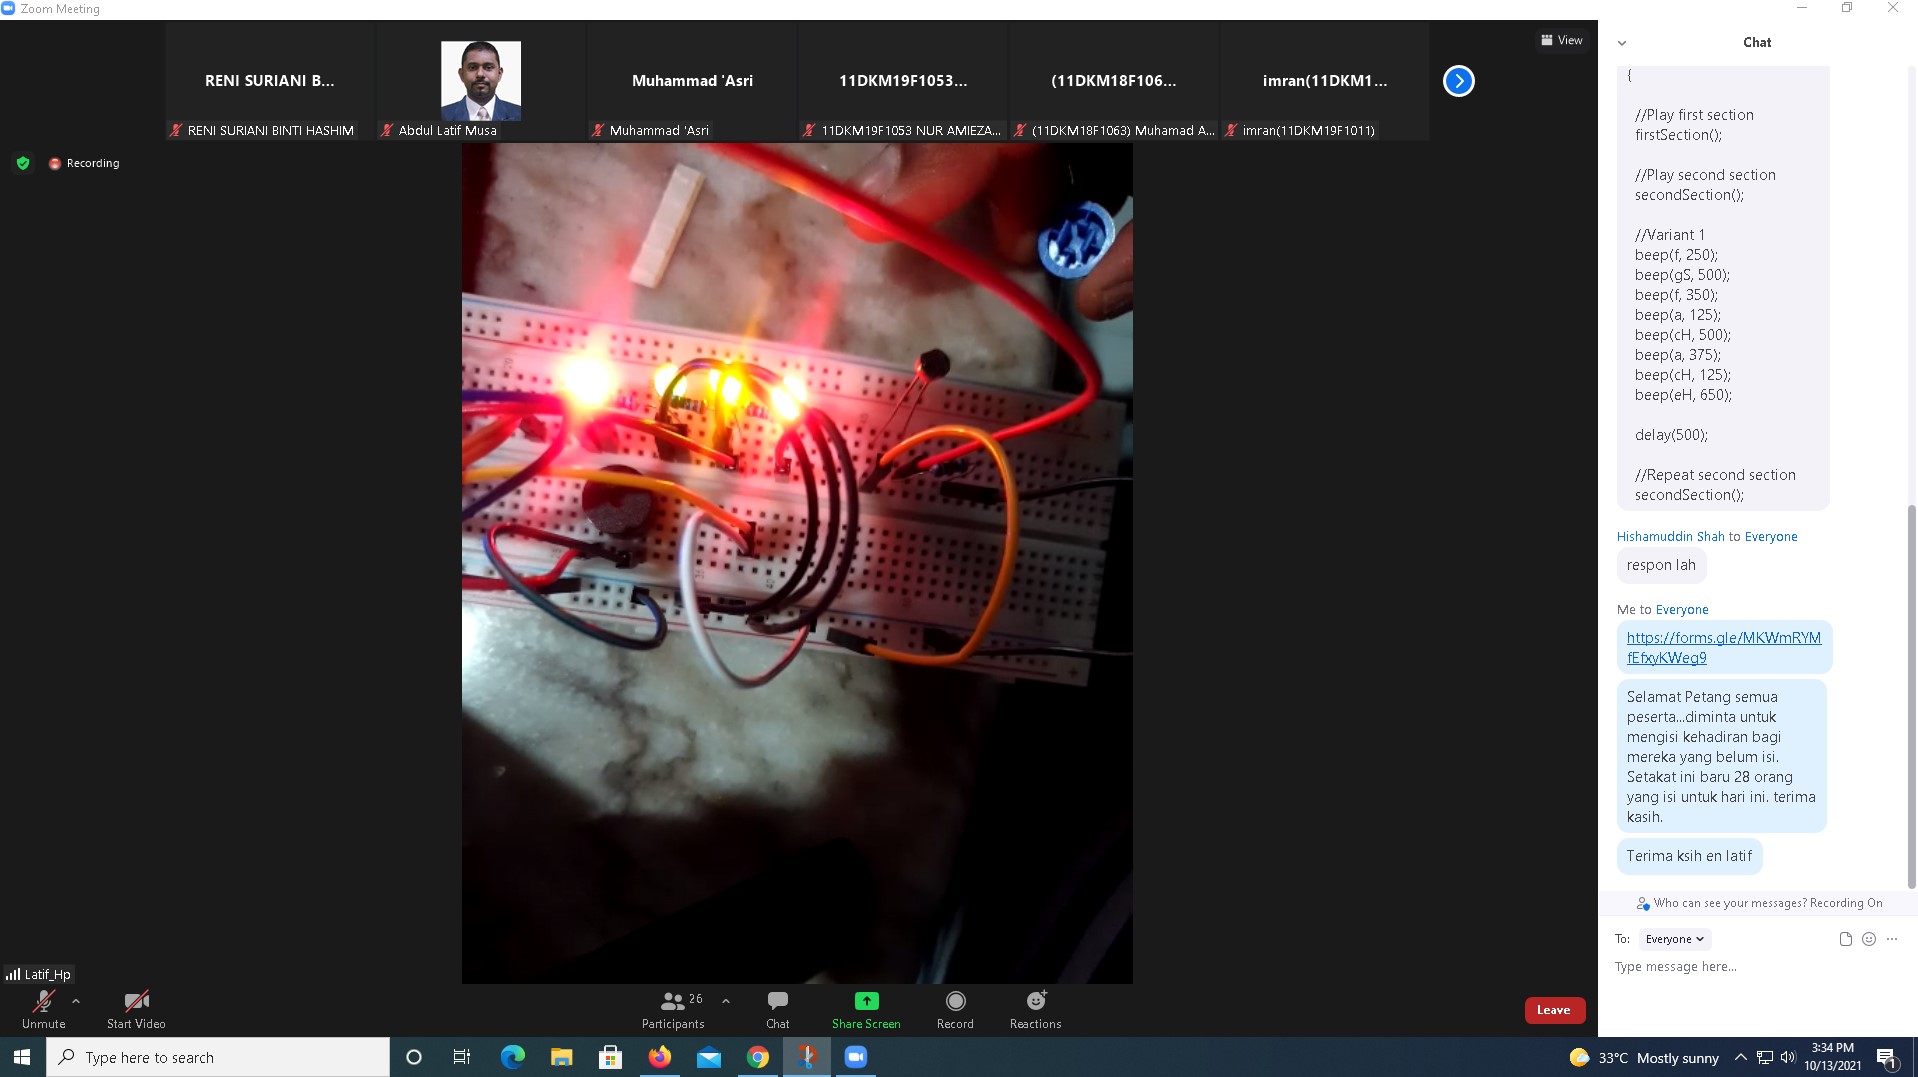This screenshot has height=1077, width=1918.
Task: Open network icon in system tray
Action: 1764,1057
